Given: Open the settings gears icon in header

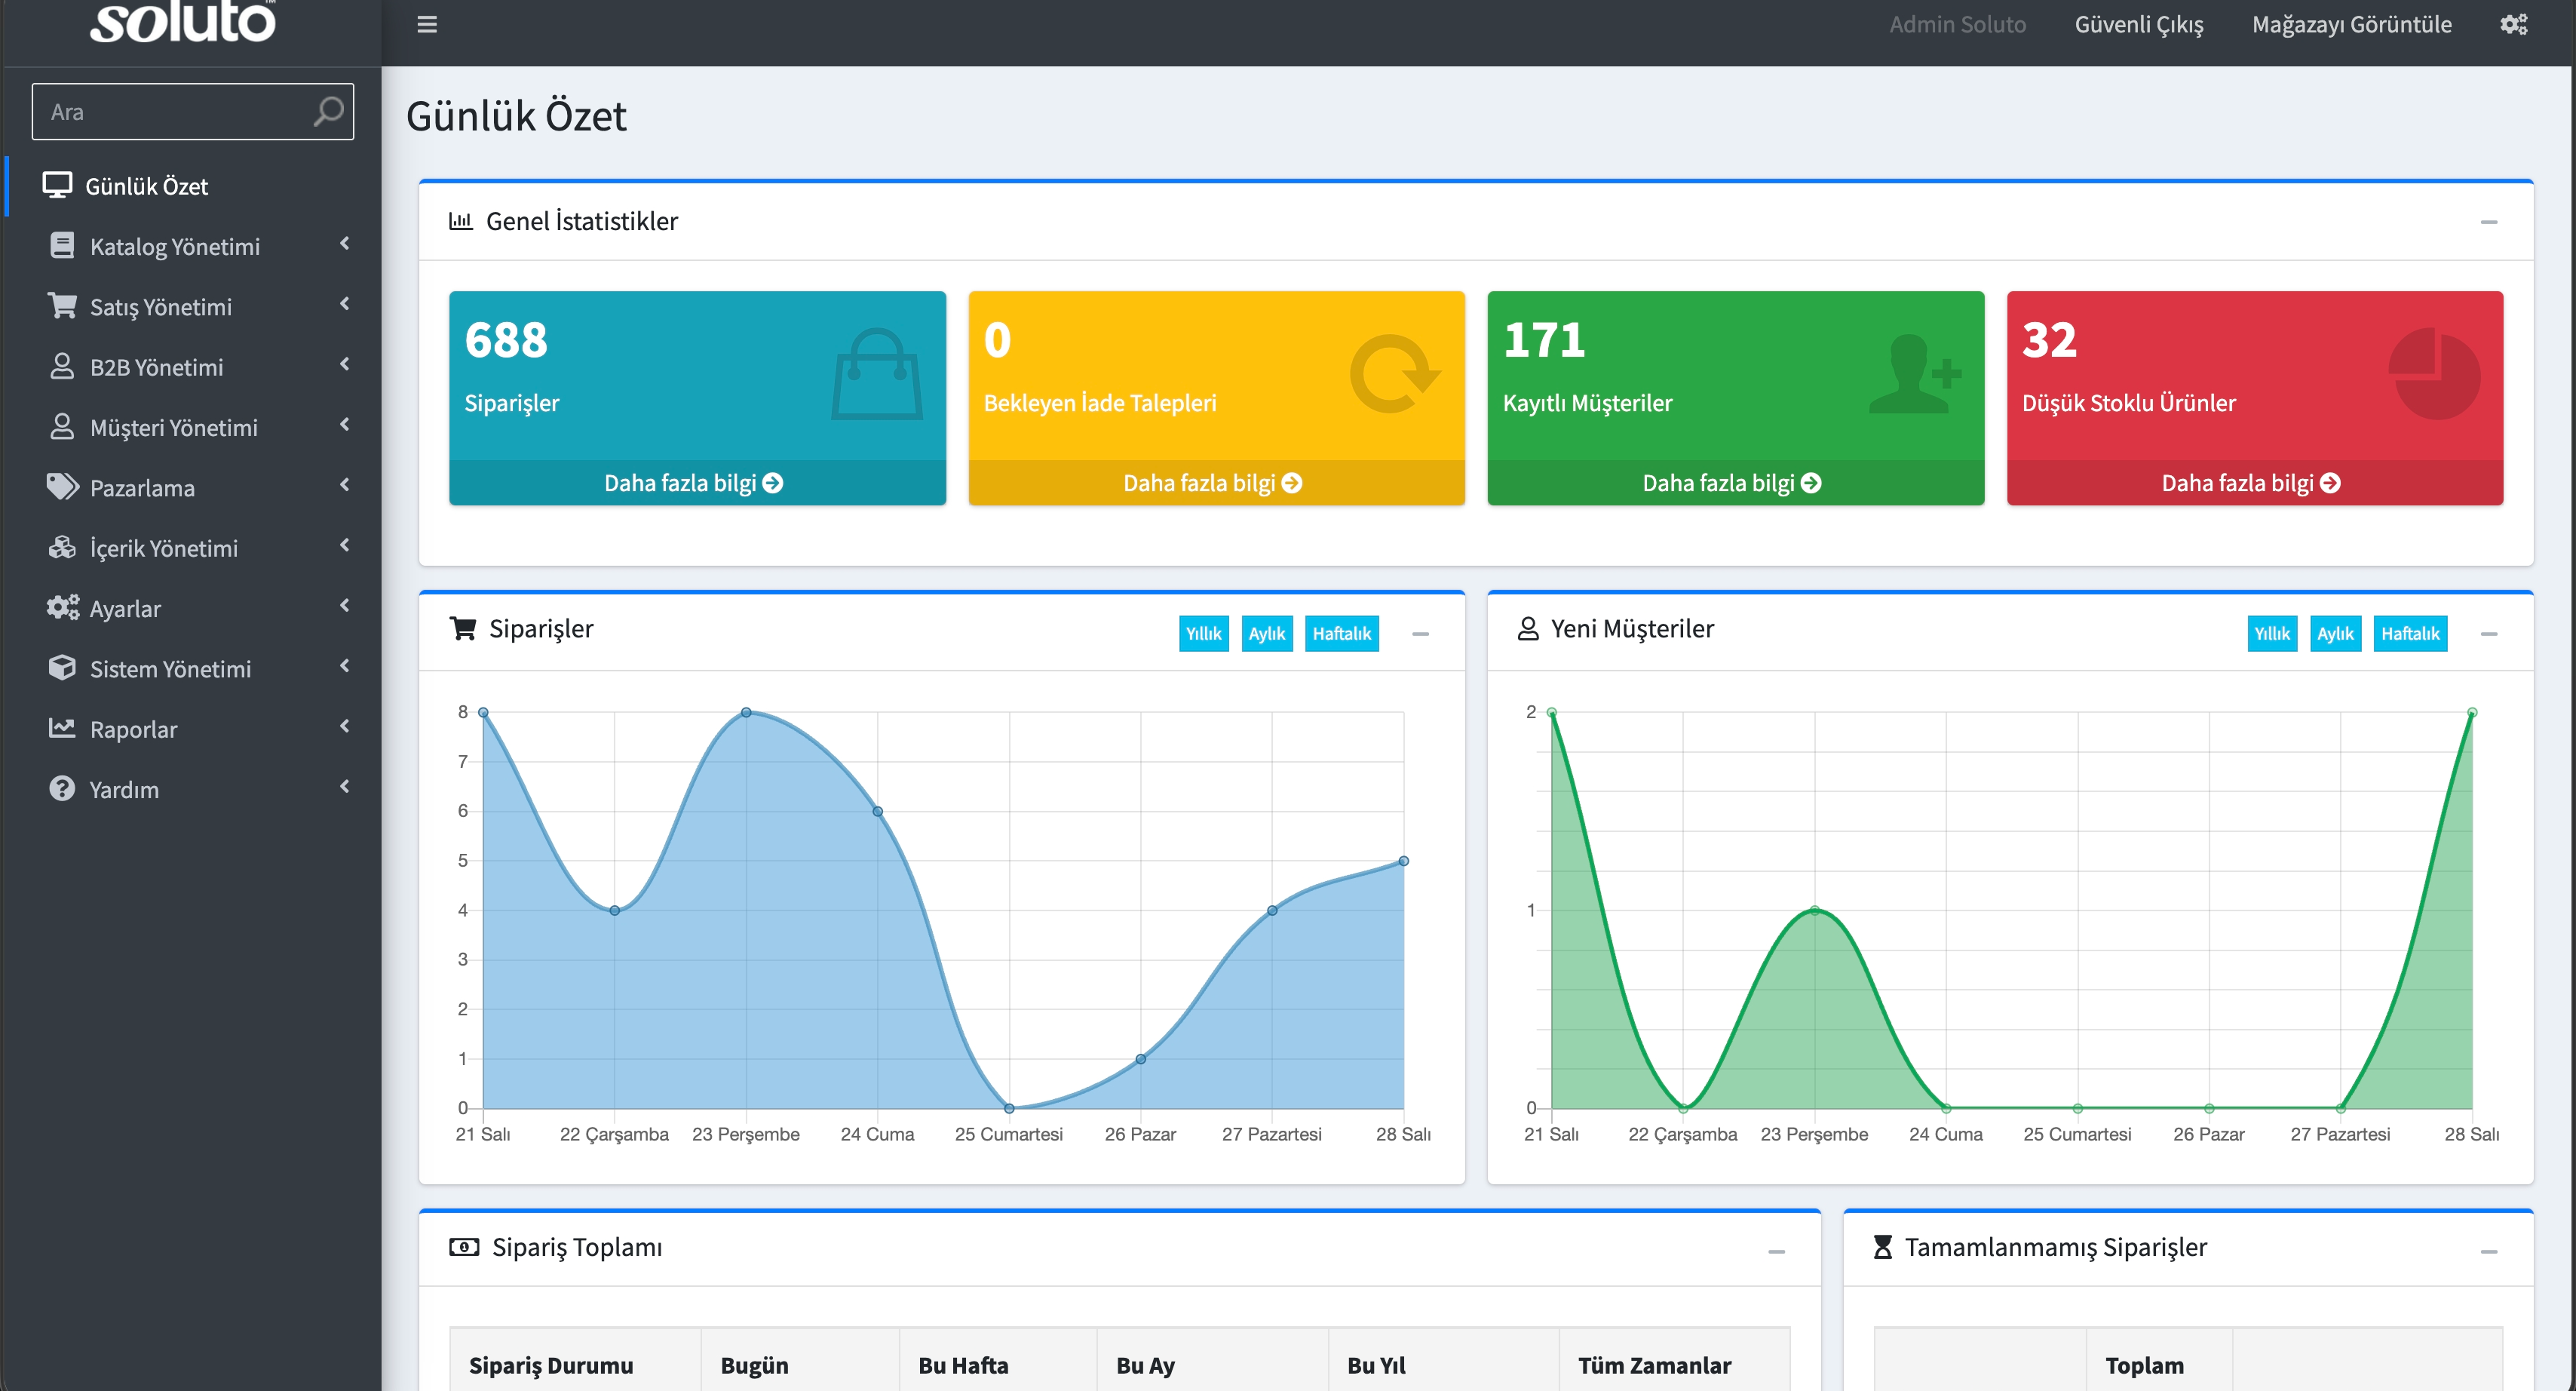Looking at the screenshot, I should [2514, 25].
